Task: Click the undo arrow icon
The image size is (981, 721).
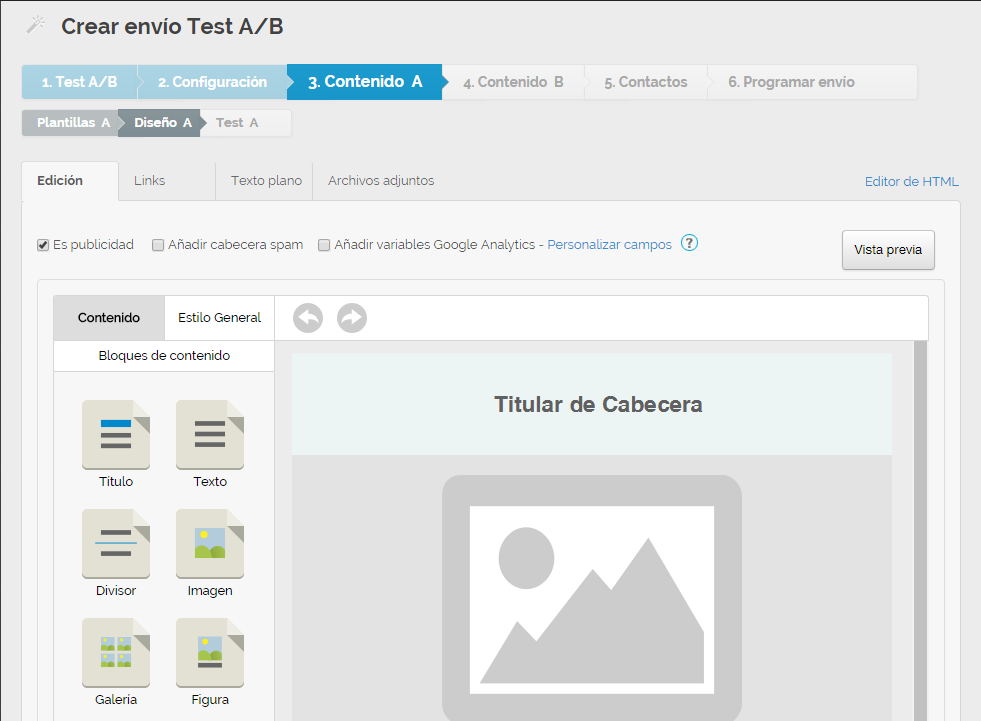Action: click(x=308, y=318)
